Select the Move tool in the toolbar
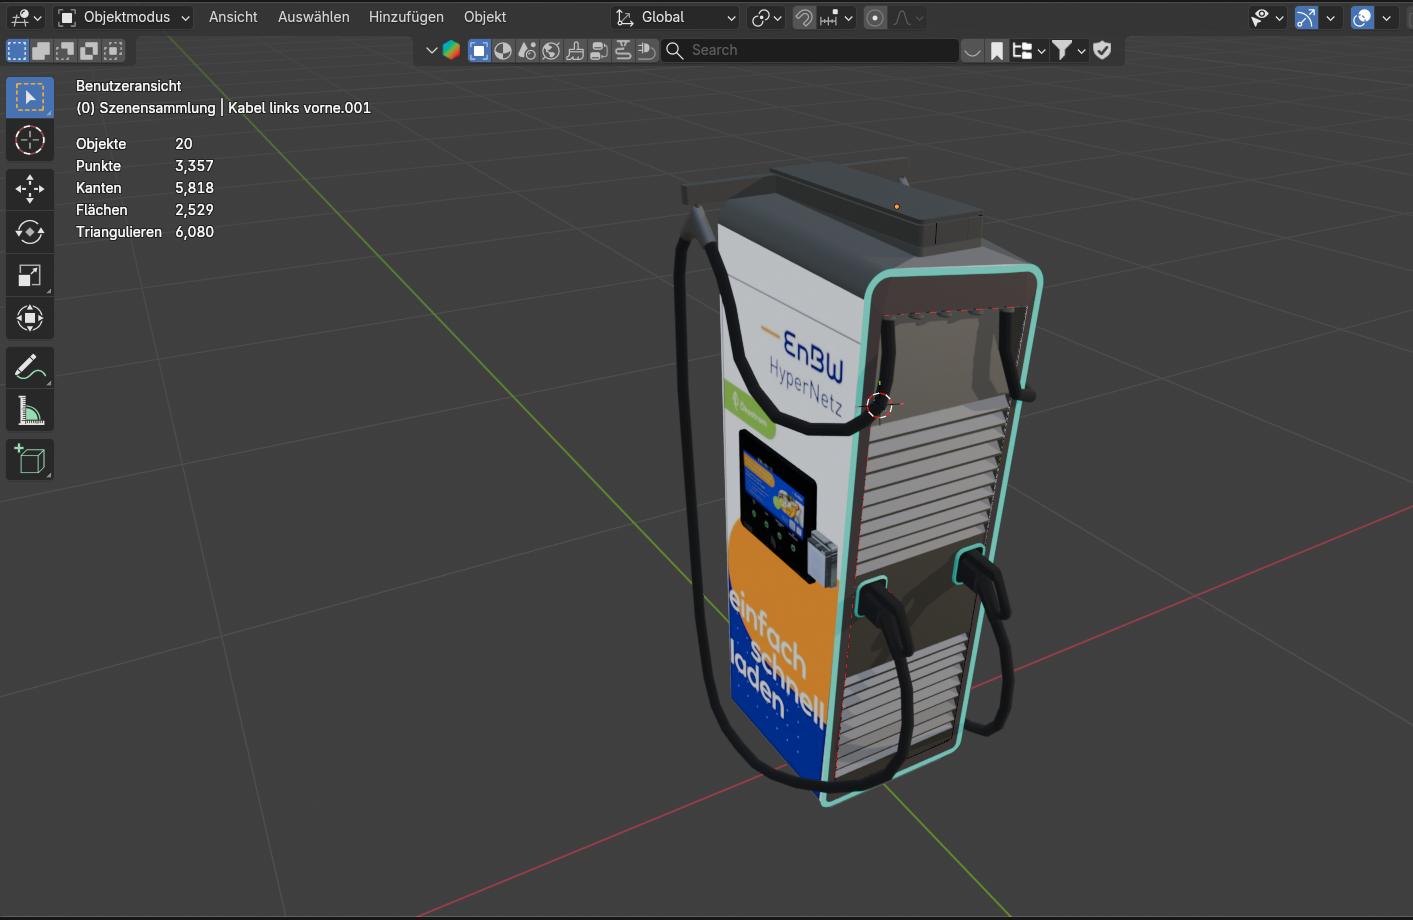This screenshot has width=1413, height=920. pos(30,188)
